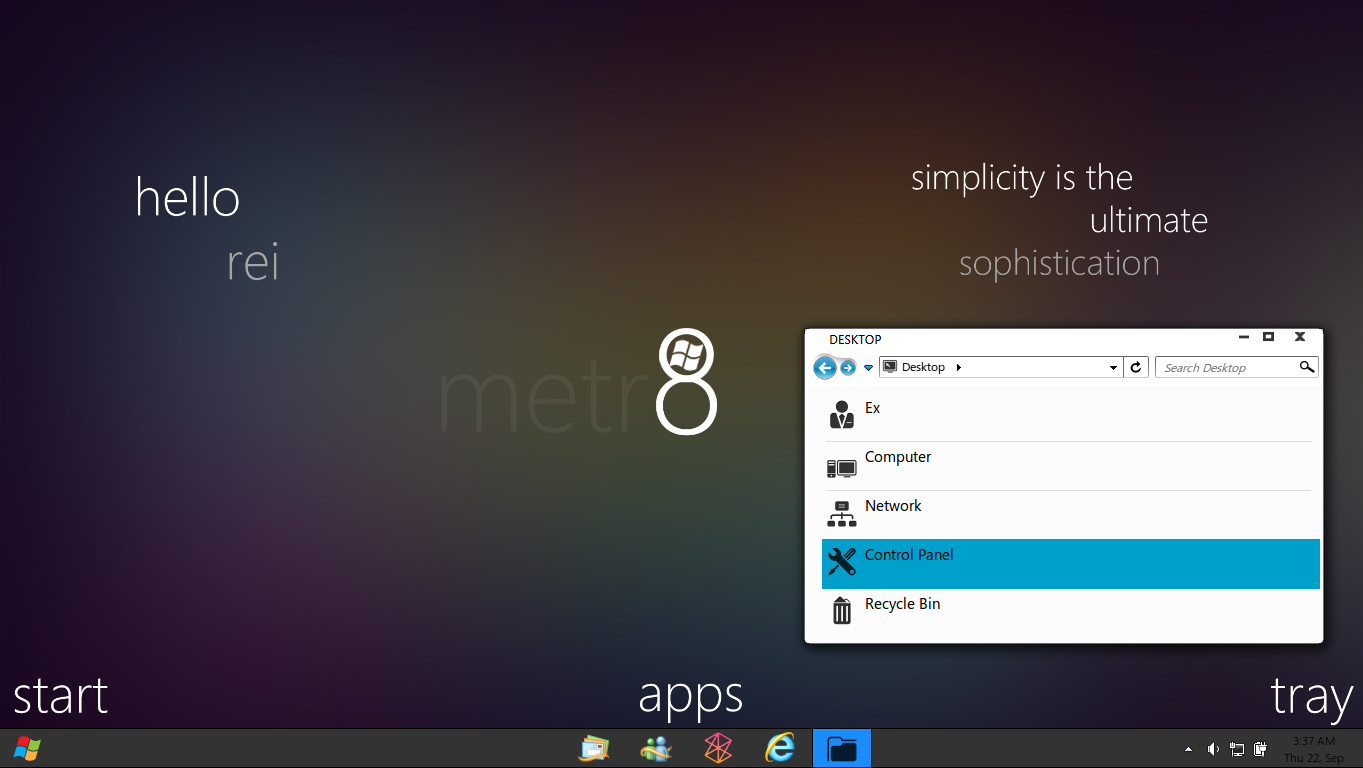The width and height of the screenshot is (1363, 768).
Task: Select the highlighted Control Panel label
Action: point(909,555)
